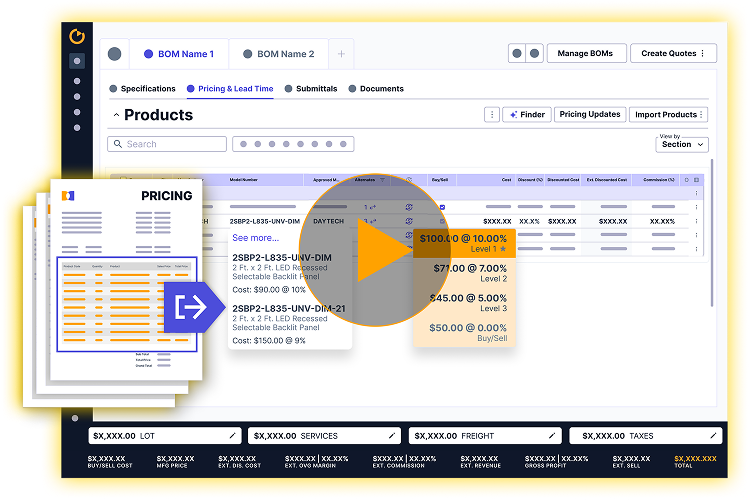Viewport: 750px width, 500px height.
Task: Click the See more... link
Action: pyautogui.click(x=255, y=238)
